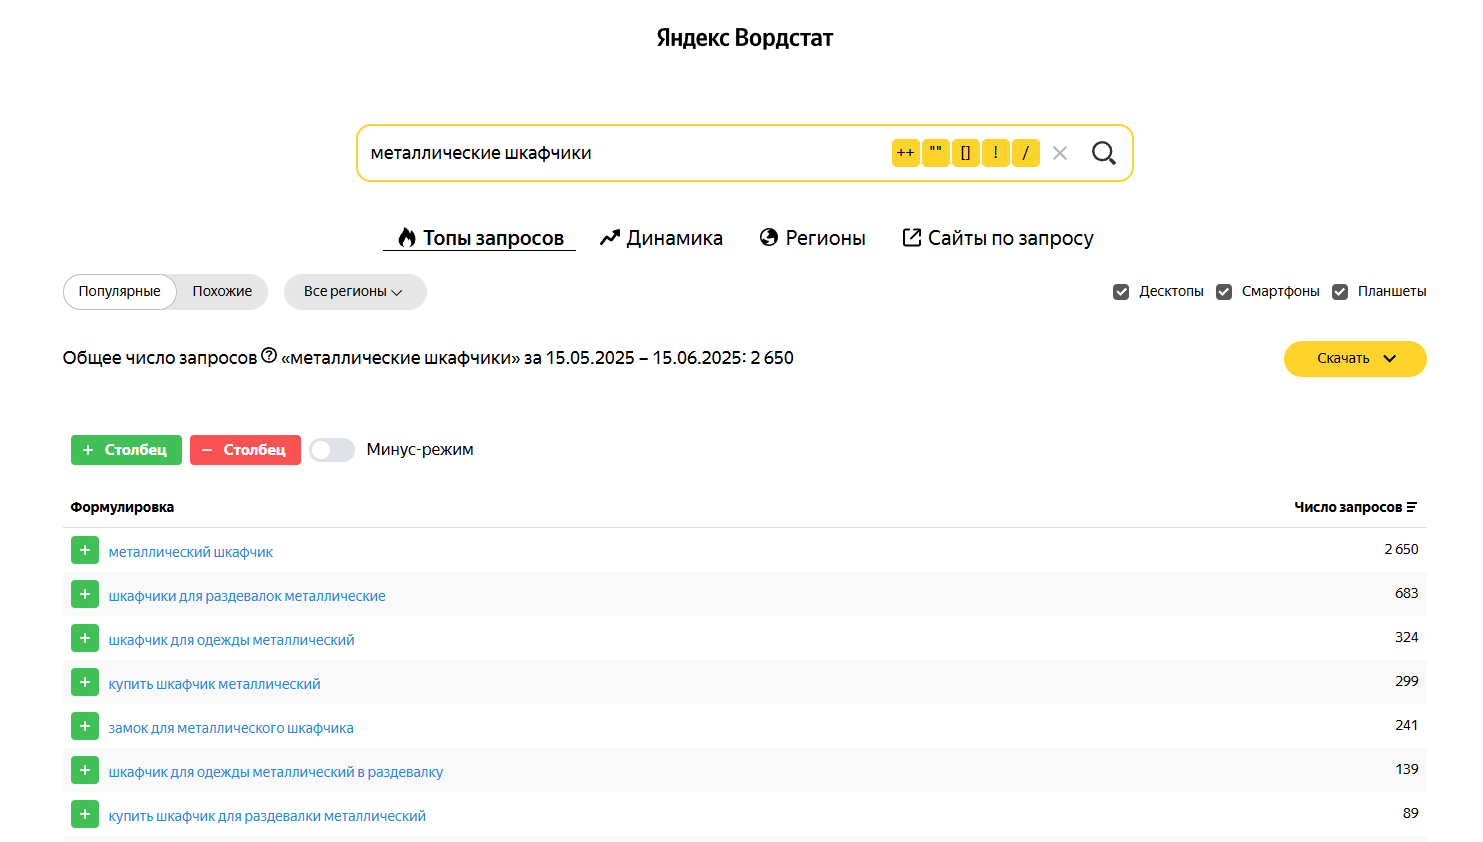Click the Яндекс Вордстат logo

(x=744, y=38)
